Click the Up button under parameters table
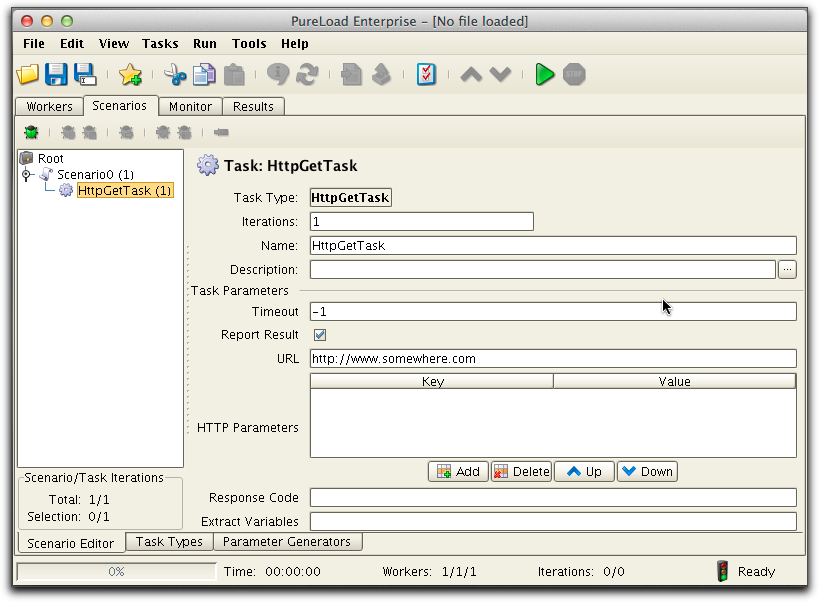 584,471
